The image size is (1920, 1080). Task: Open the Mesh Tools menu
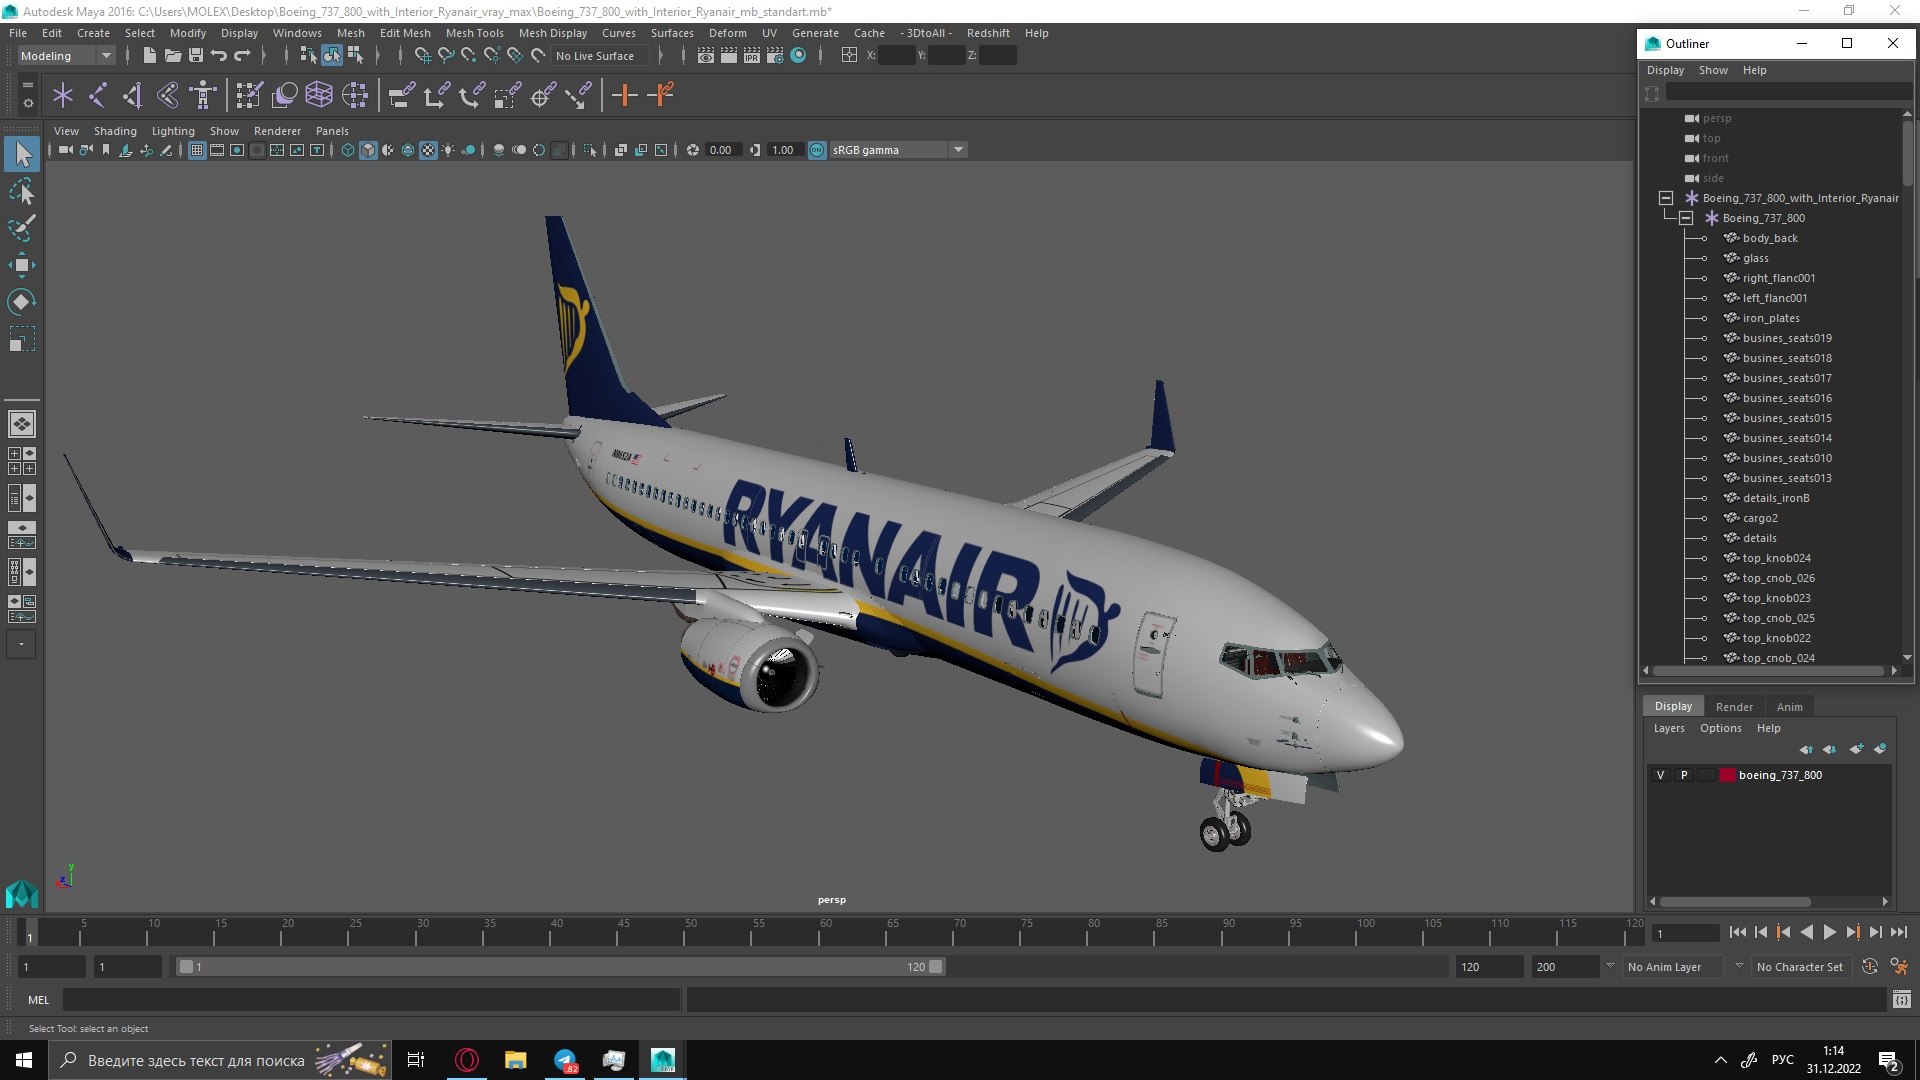click(474, 33)
